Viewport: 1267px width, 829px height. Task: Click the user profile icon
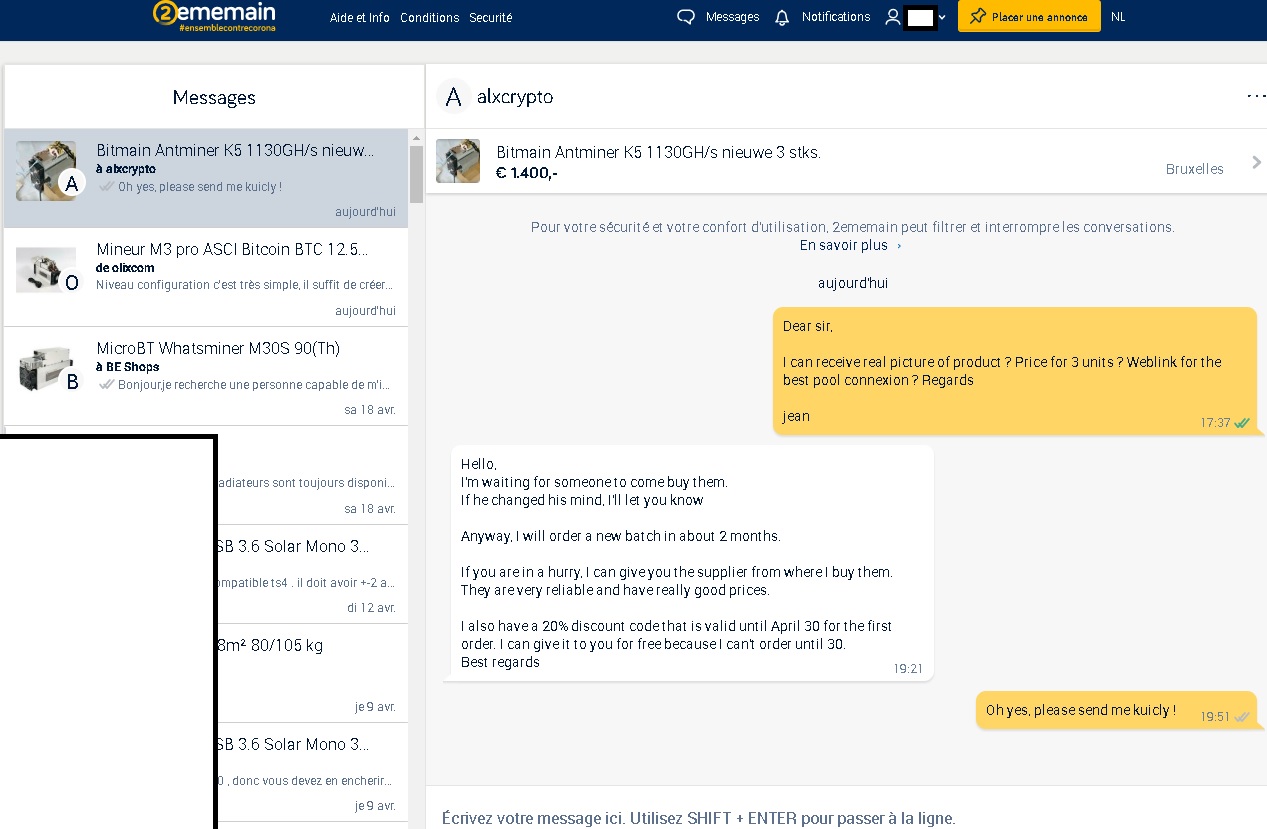(893, 17)
